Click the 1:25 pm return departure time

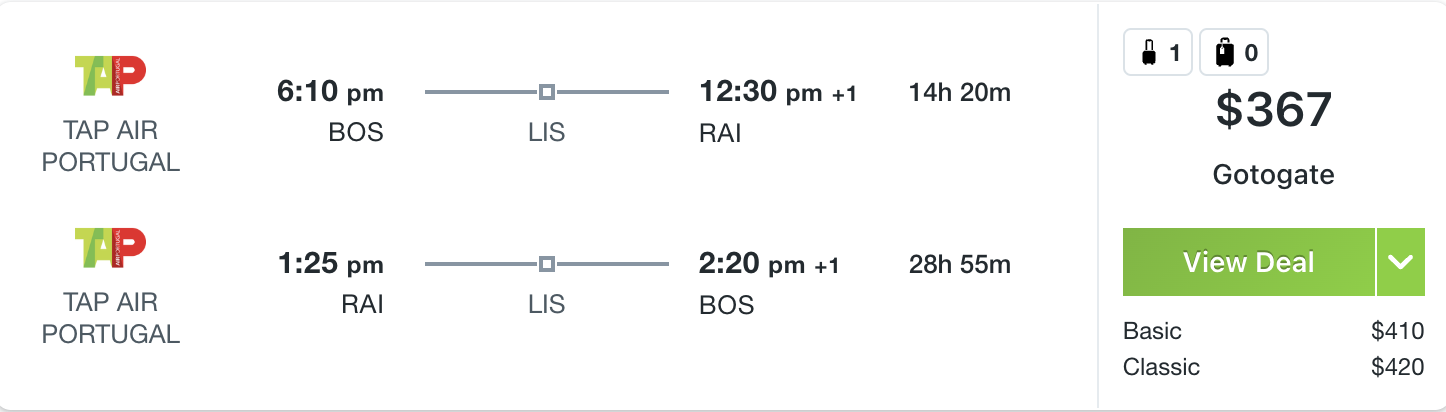point(330,266)
